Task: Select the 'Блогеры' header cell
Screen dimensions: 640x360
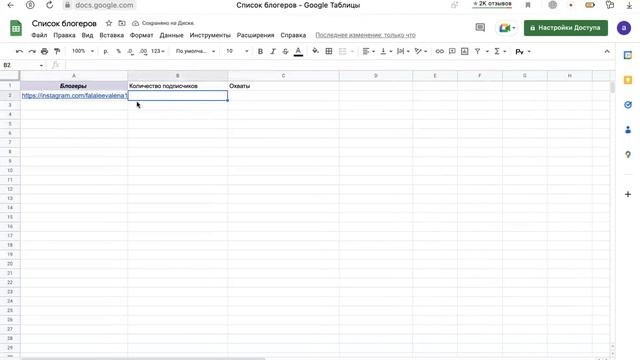Action: coord(74,86)
